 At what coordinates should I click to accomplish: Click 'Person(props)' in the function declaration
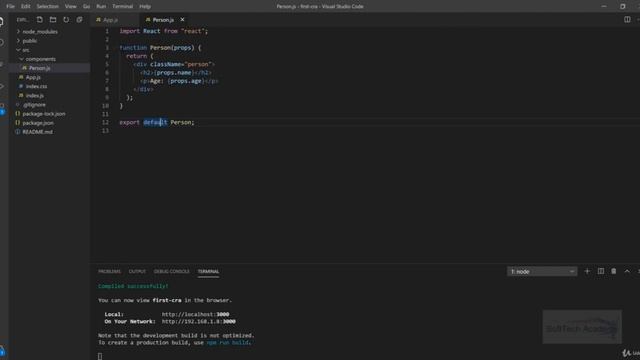172,48
